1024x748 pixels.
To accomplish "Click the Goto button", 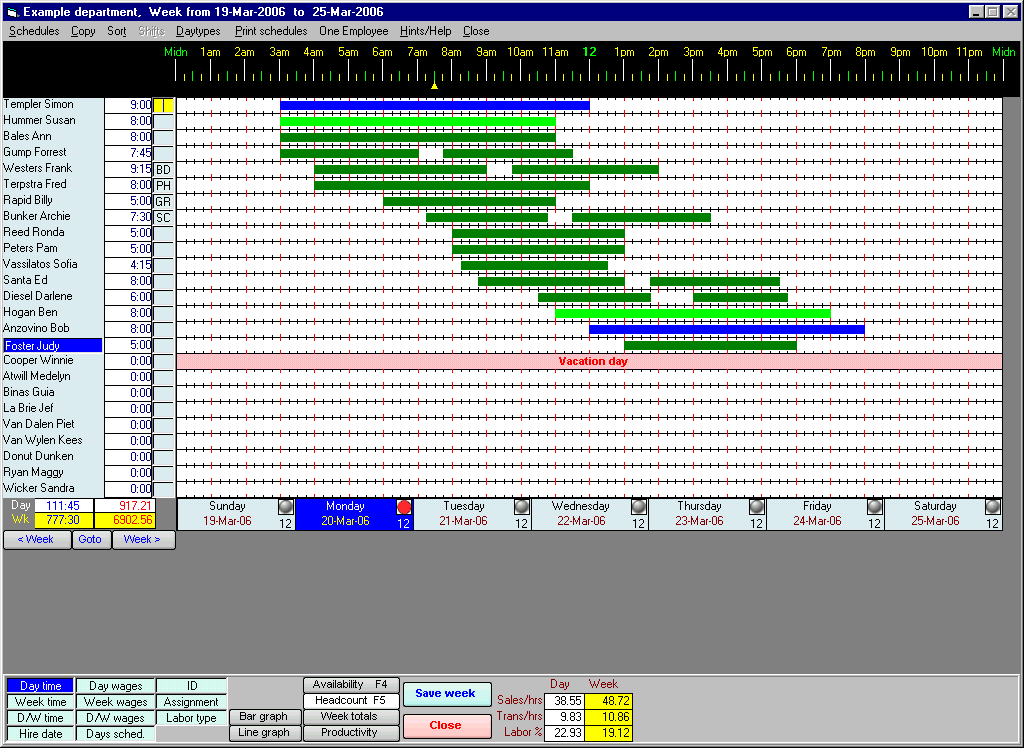I will click(90, 539).
